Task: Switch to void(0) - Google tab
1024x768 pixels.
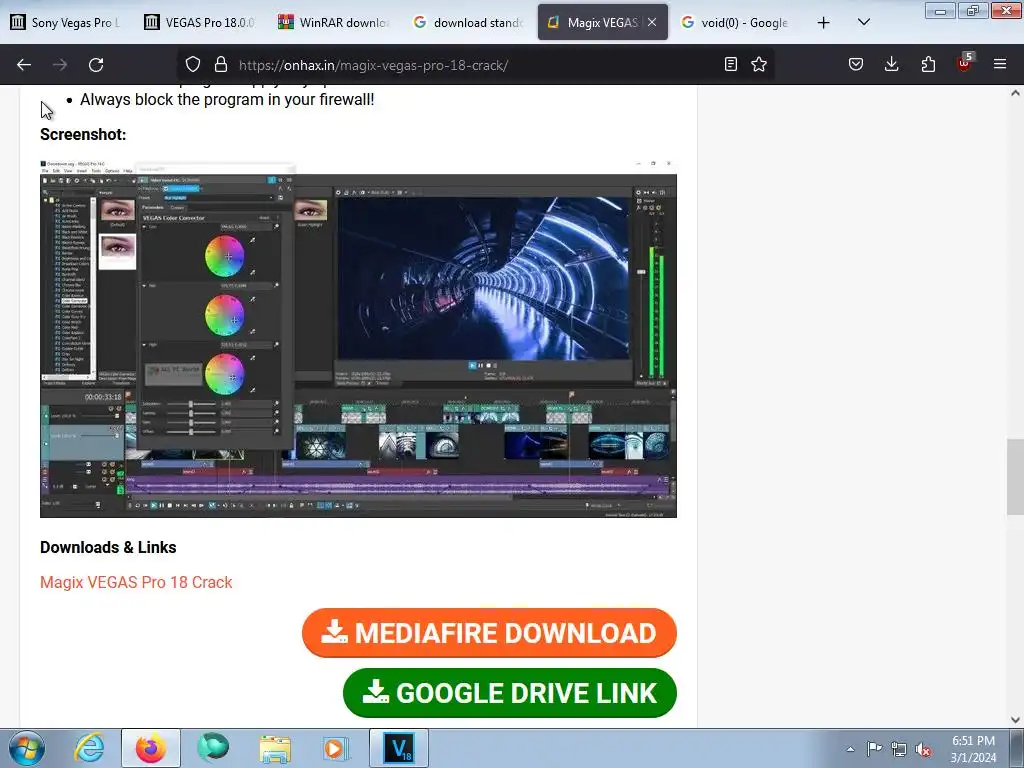Action: [x=735, y=22]
